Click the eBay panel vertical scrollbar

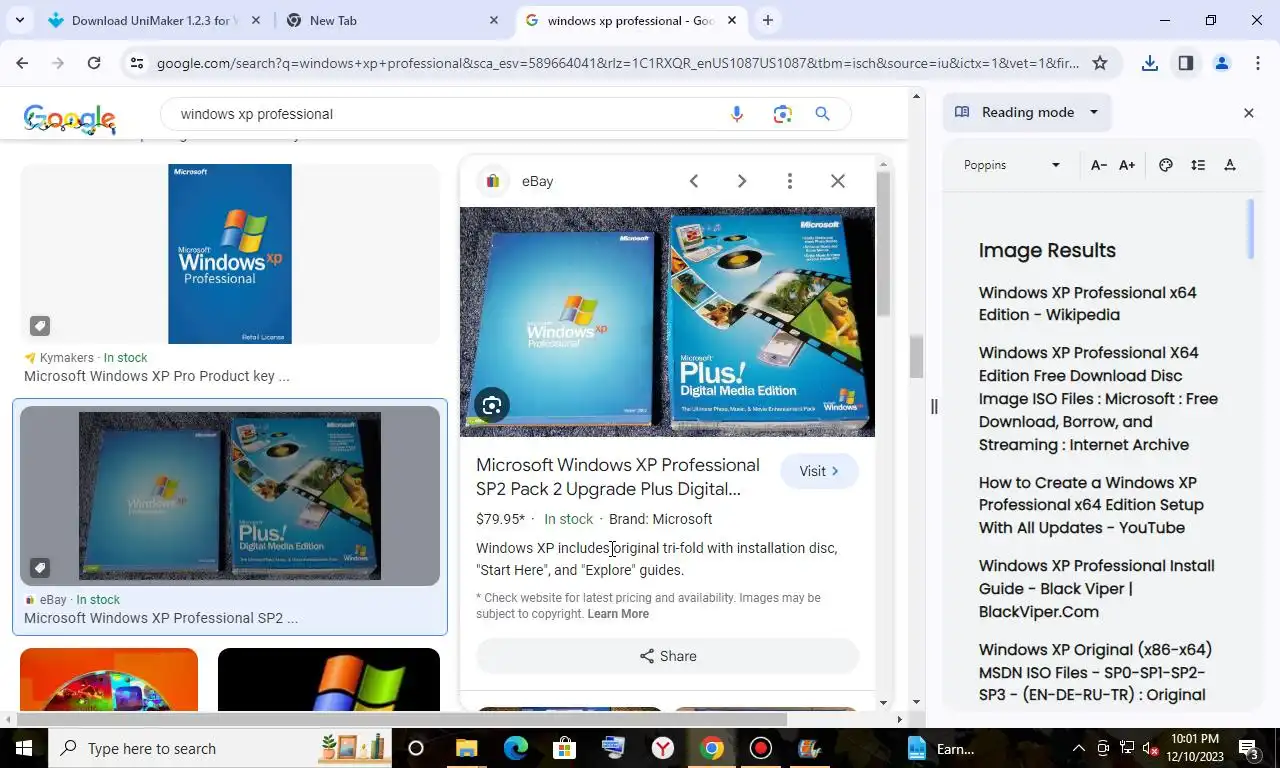click(x=883, y=244)
